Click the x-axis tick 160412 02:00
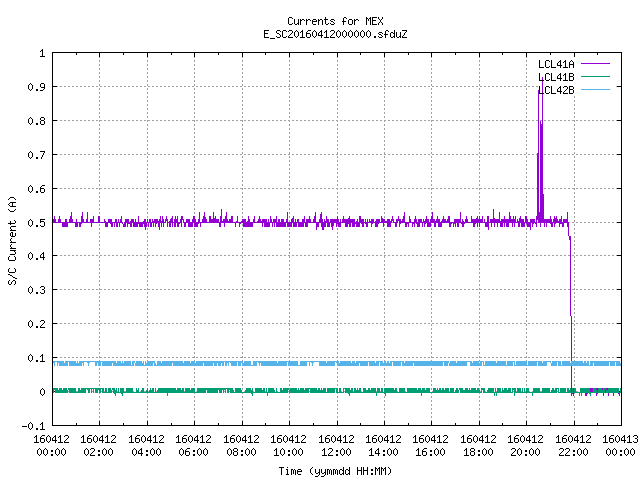The width and height of the screenshot is (640, 480). point(98,445)
